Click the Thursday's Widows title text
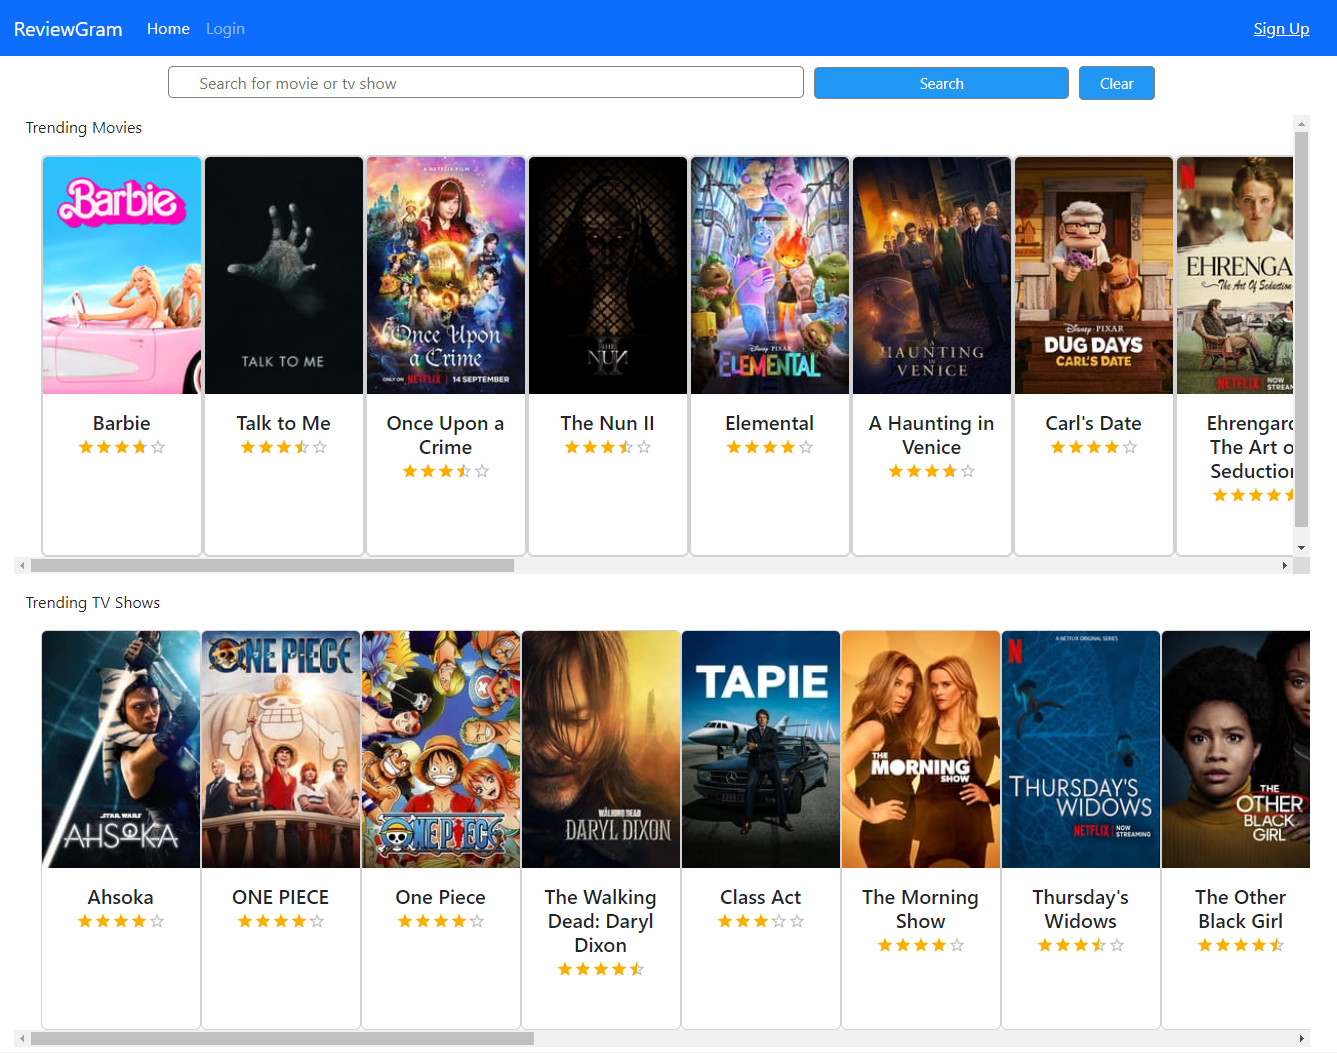This screenshot has width=1337, height=1053. point(1081,909)
